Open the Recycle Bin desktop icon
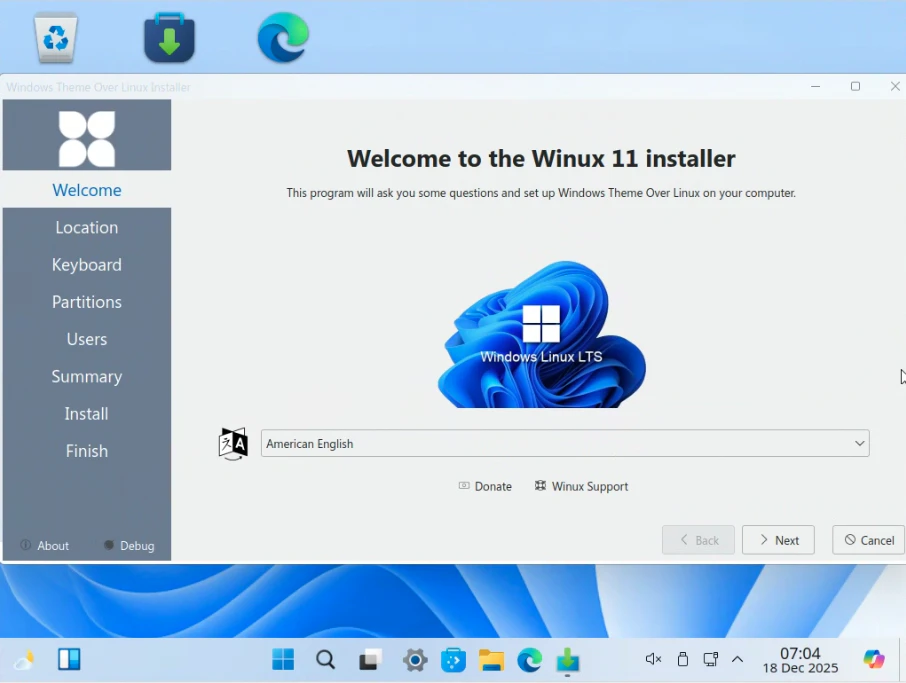 point(55,38)
